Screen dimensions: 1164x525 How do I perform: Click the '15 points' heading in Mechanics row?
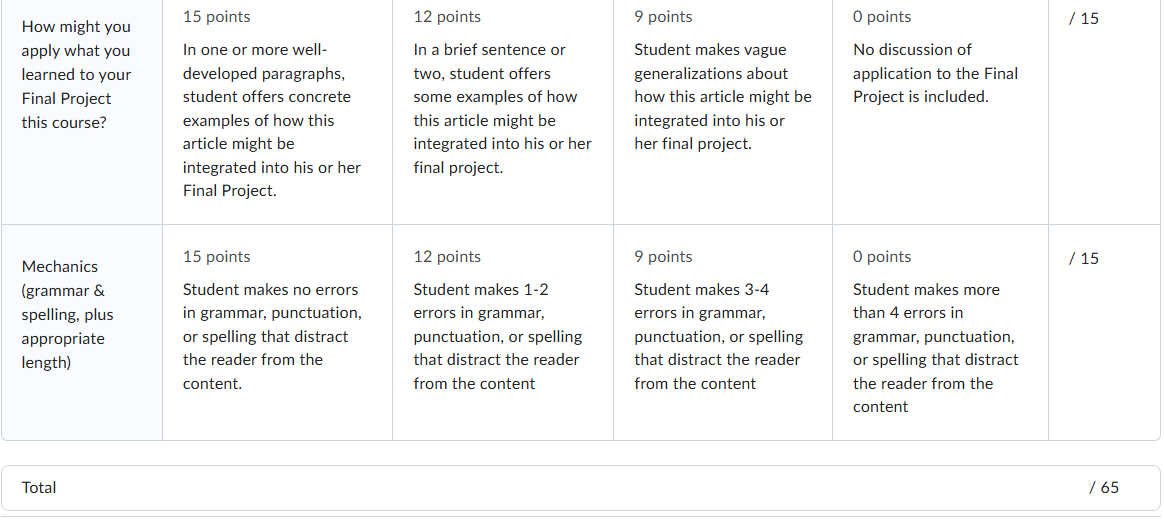click(x=217, y=257)
